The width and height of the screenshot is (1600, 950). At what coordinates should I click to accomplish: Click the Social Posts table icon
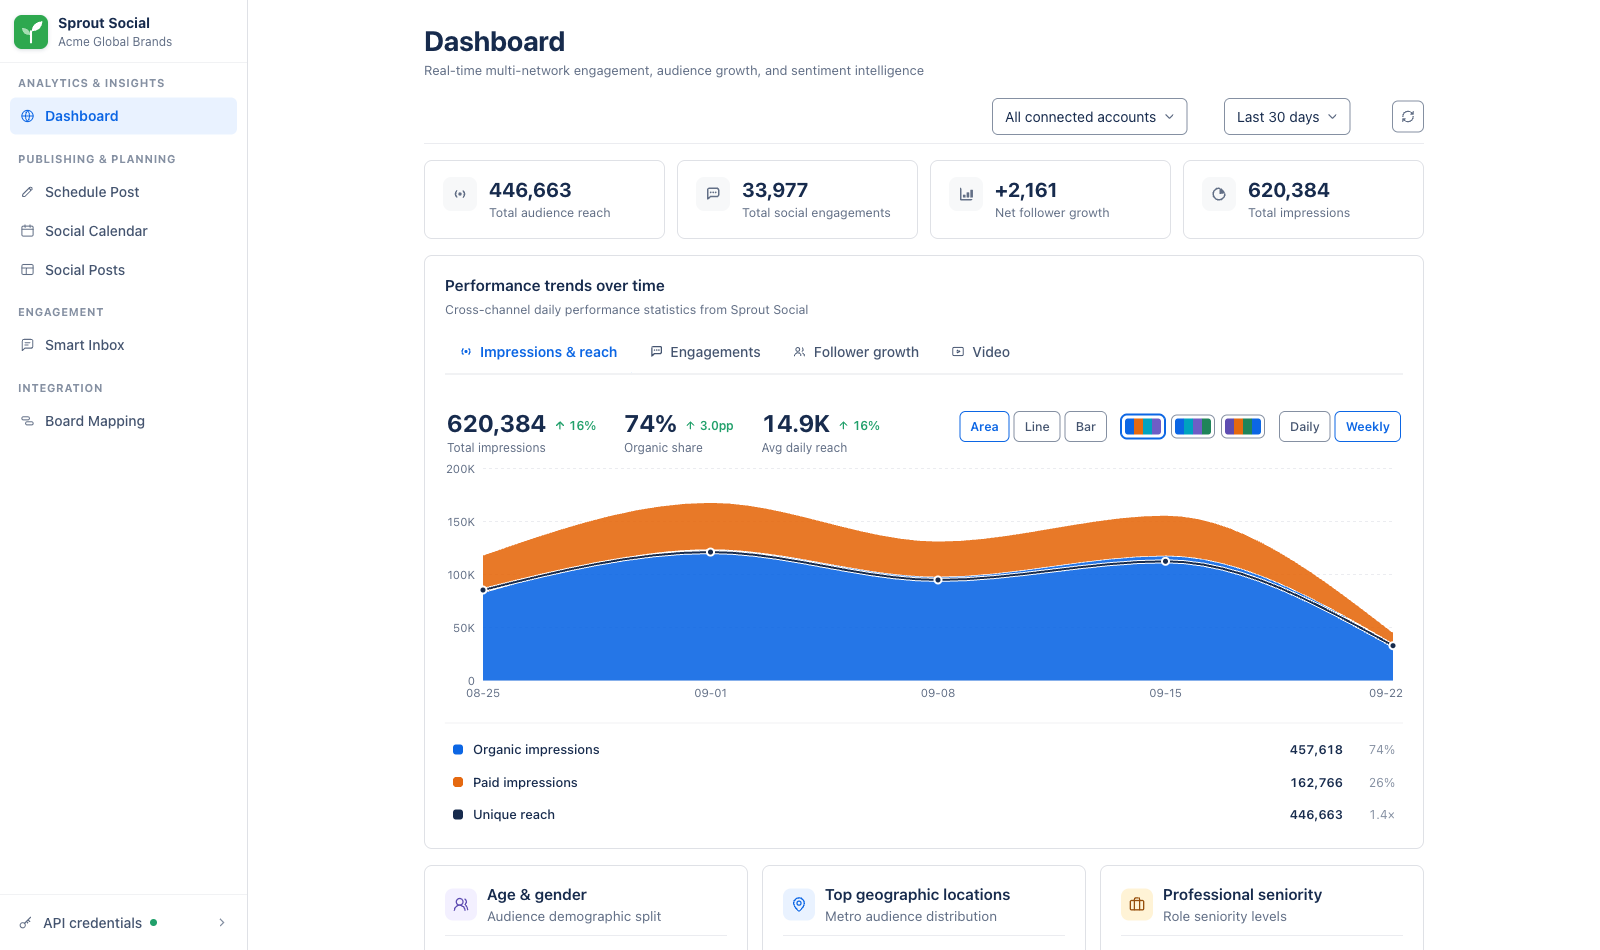(28, 270)
